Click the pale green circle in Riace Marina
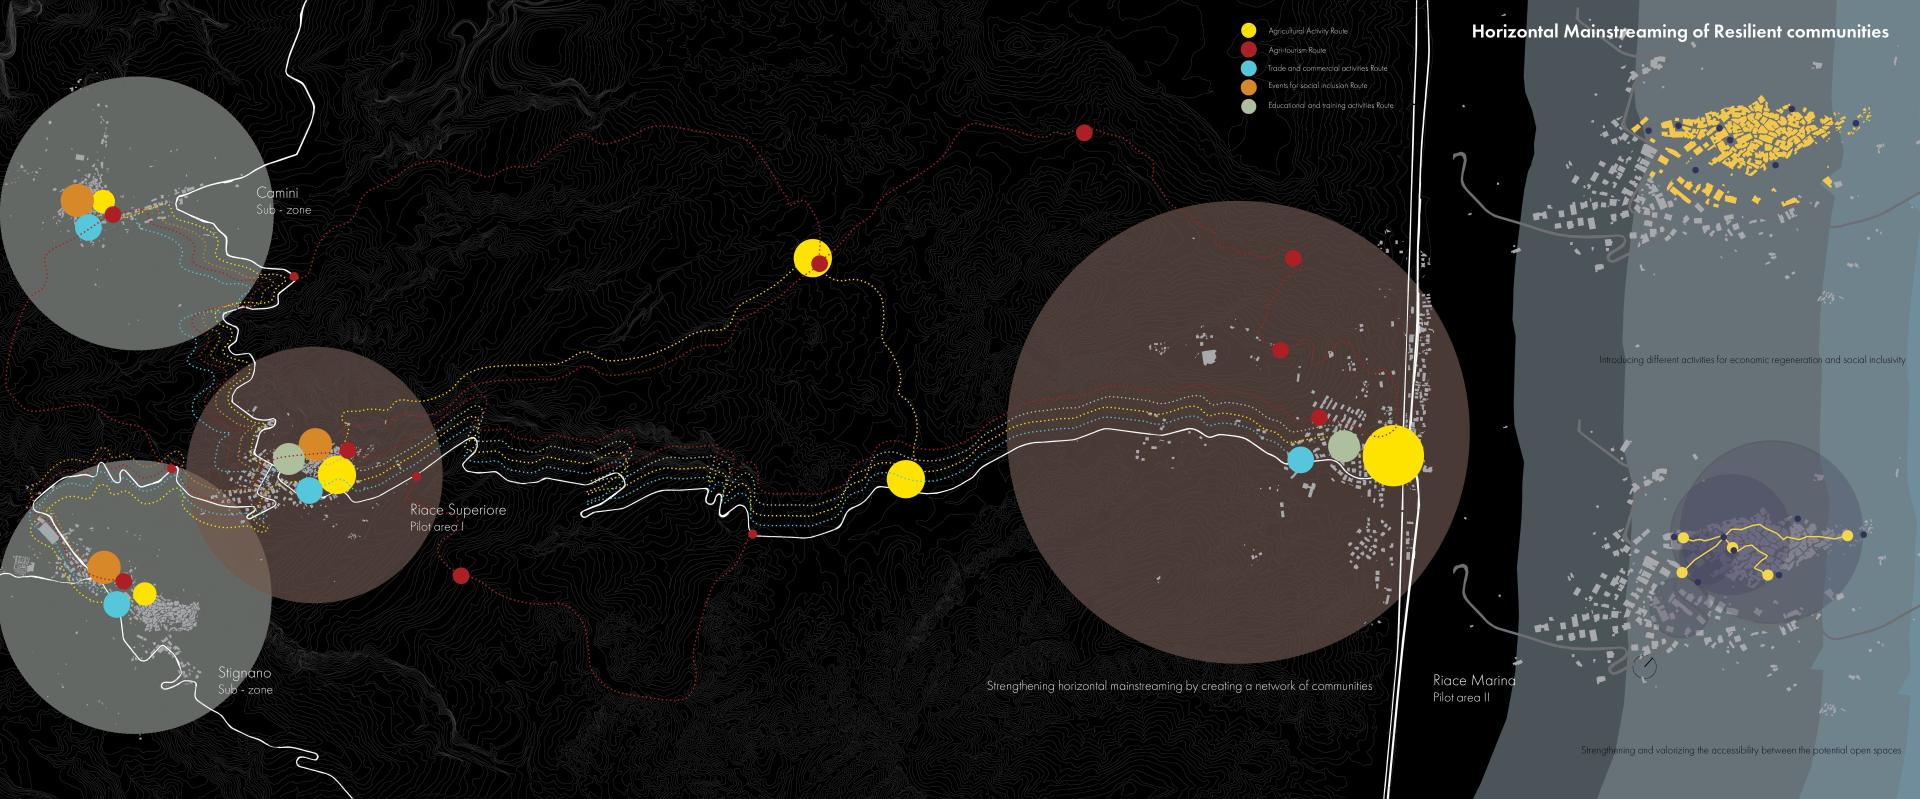The height and width of the screenshot is (799, 1920). pos(1344,446)
